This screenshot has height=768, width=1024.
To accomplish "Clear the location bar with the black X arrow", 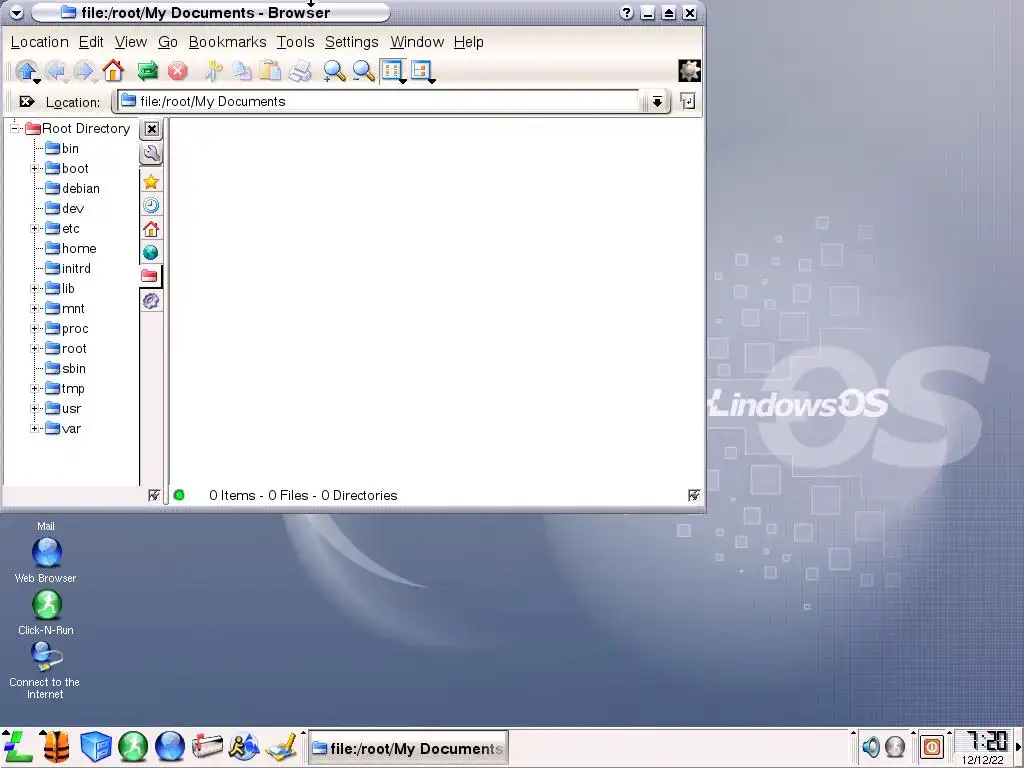I will point(27,102).
